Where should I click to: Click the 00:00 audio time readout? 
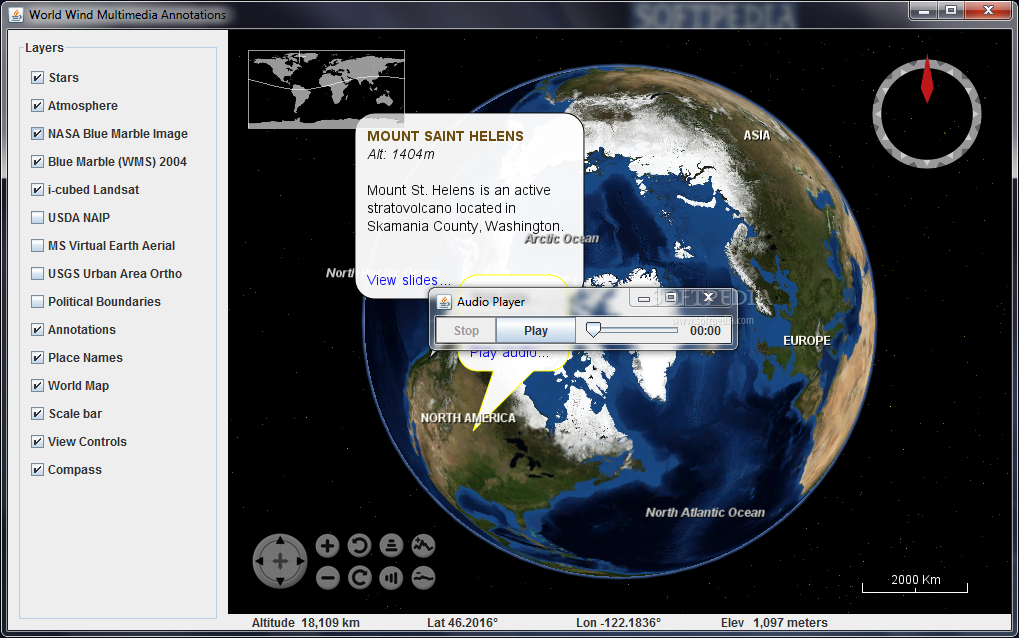click(705, 331)
